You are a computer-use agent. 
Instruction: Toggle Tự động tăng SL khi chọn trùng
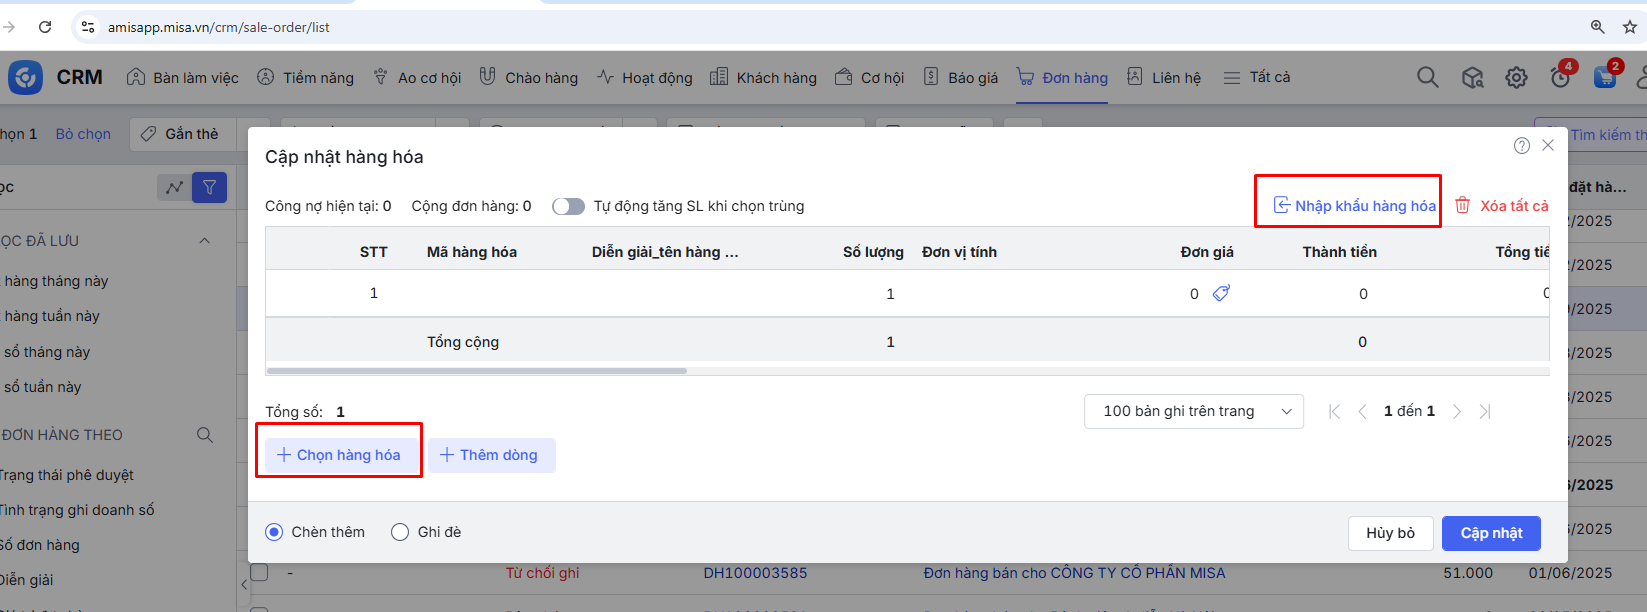(568, 206)
